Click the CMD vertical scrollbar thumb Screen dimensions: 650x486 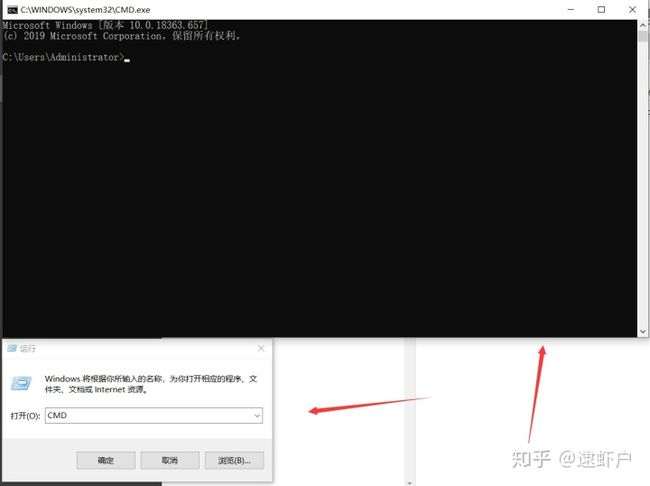click(x=643, y=36)
